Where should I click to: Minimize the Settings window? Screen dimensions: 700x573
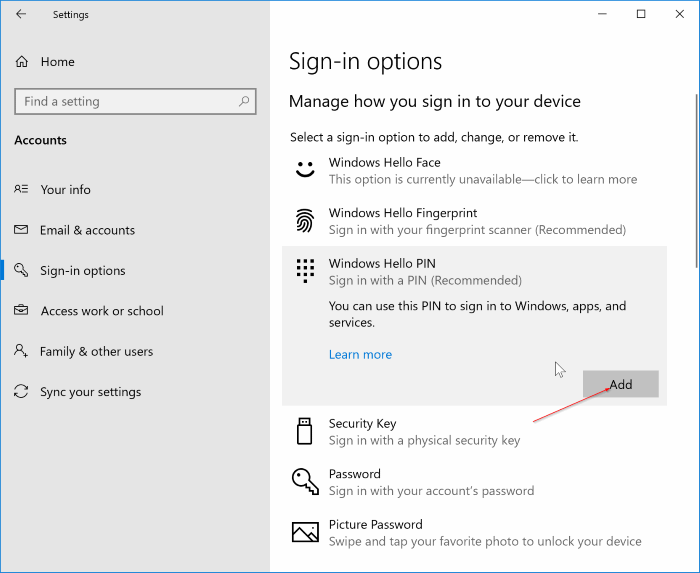tap(602, 14)
